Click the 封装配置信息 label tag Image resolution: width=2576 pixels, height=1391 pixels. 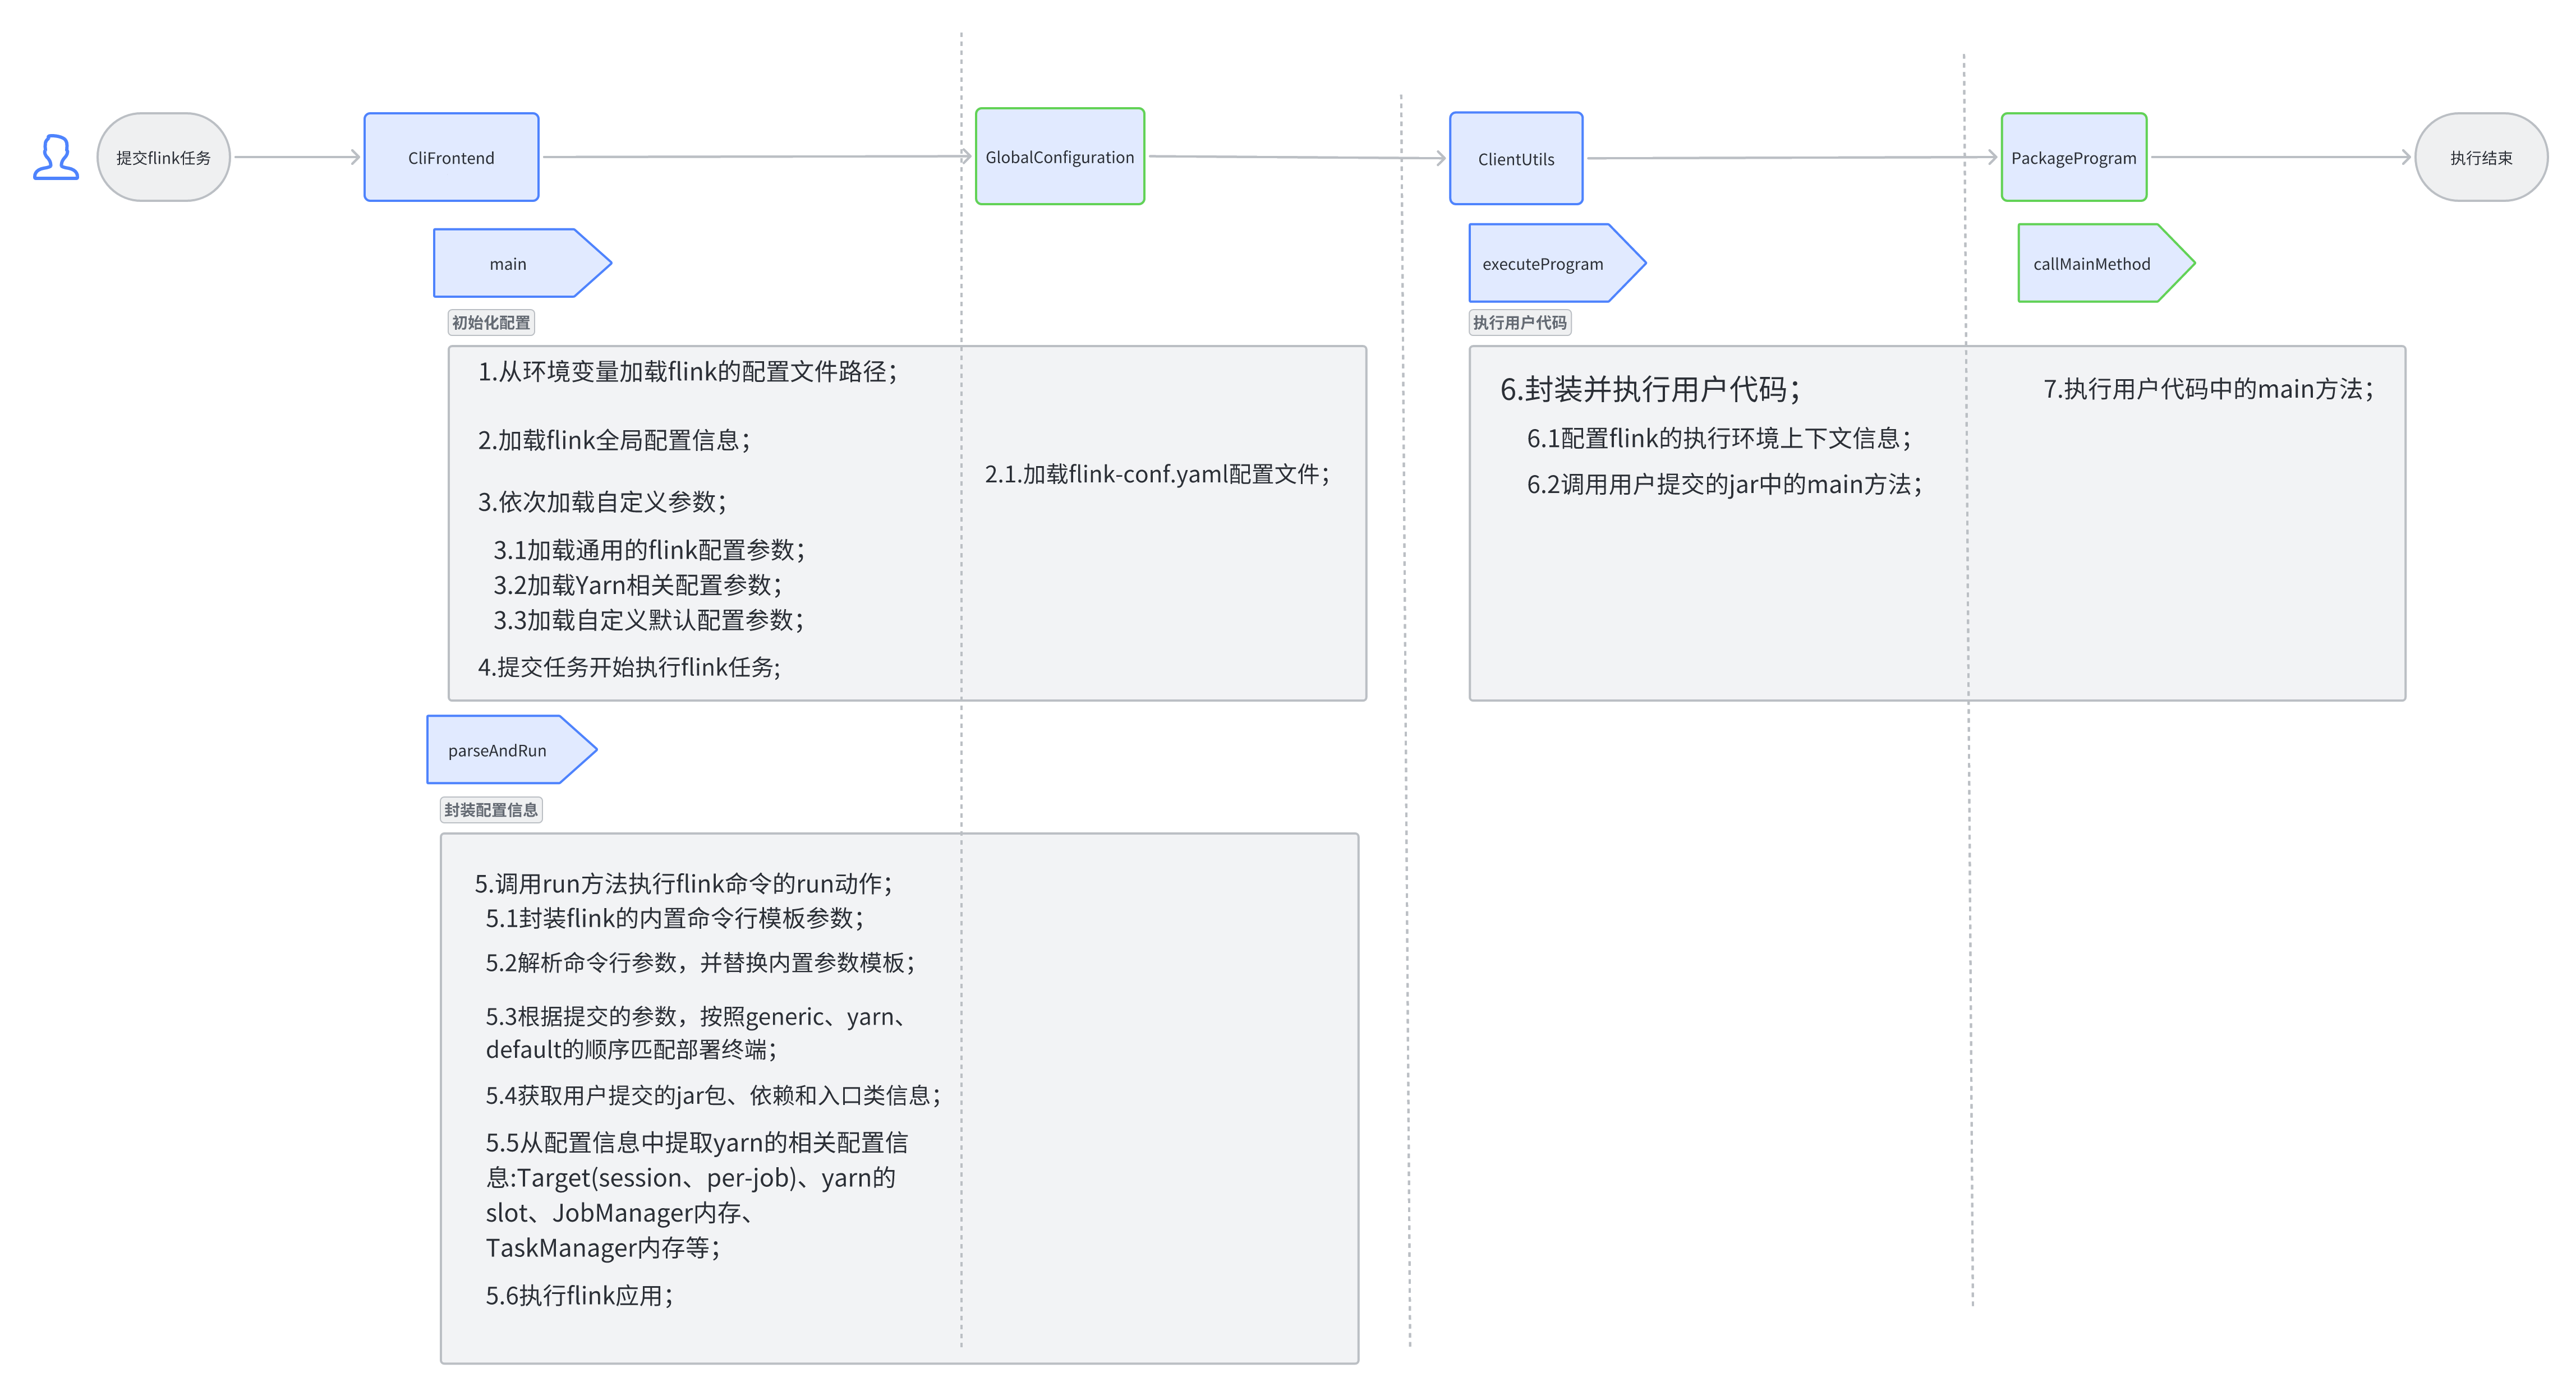491,809
